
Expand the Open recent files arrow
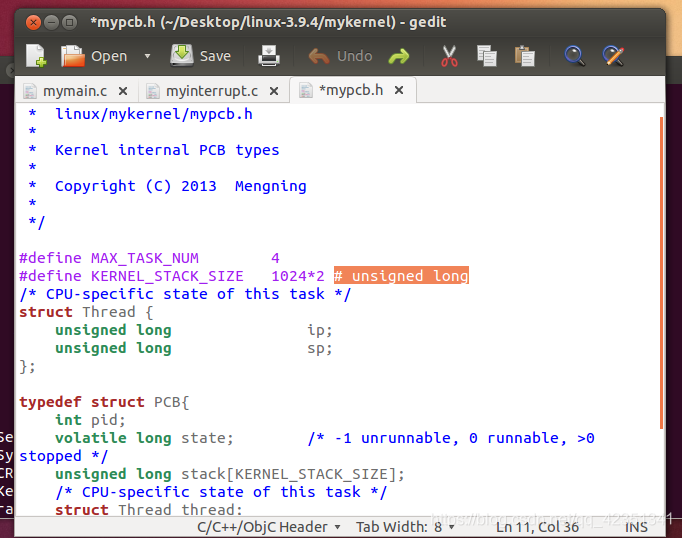click(147, 56)
